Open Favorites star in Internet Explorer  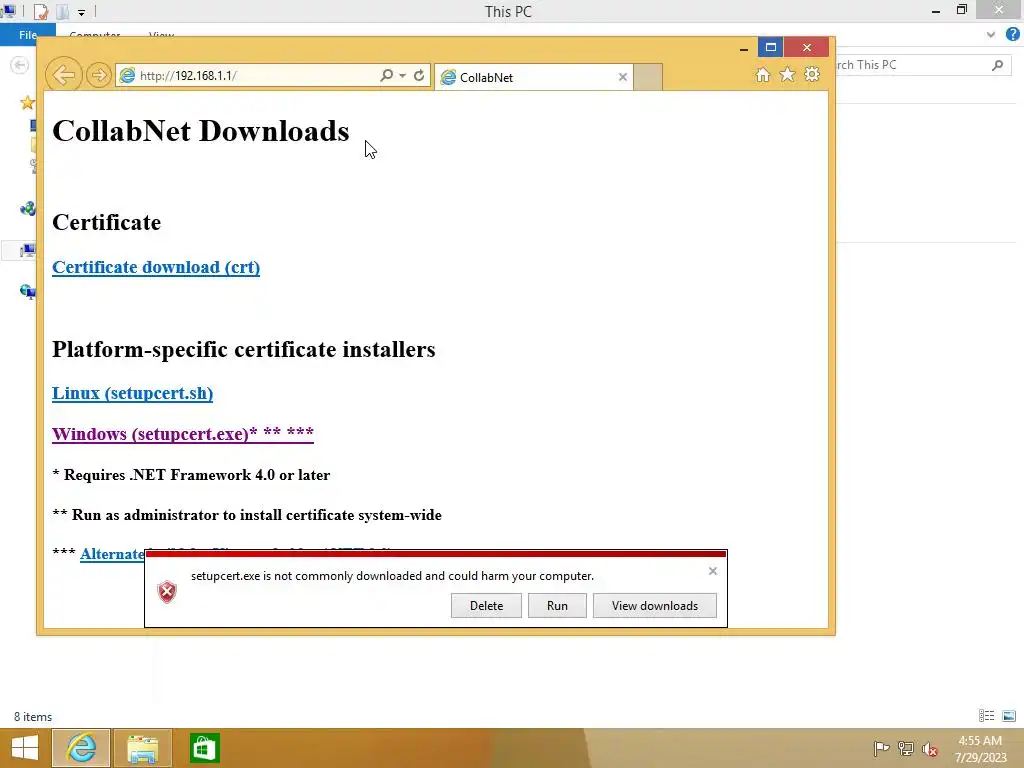coord(788,74)
